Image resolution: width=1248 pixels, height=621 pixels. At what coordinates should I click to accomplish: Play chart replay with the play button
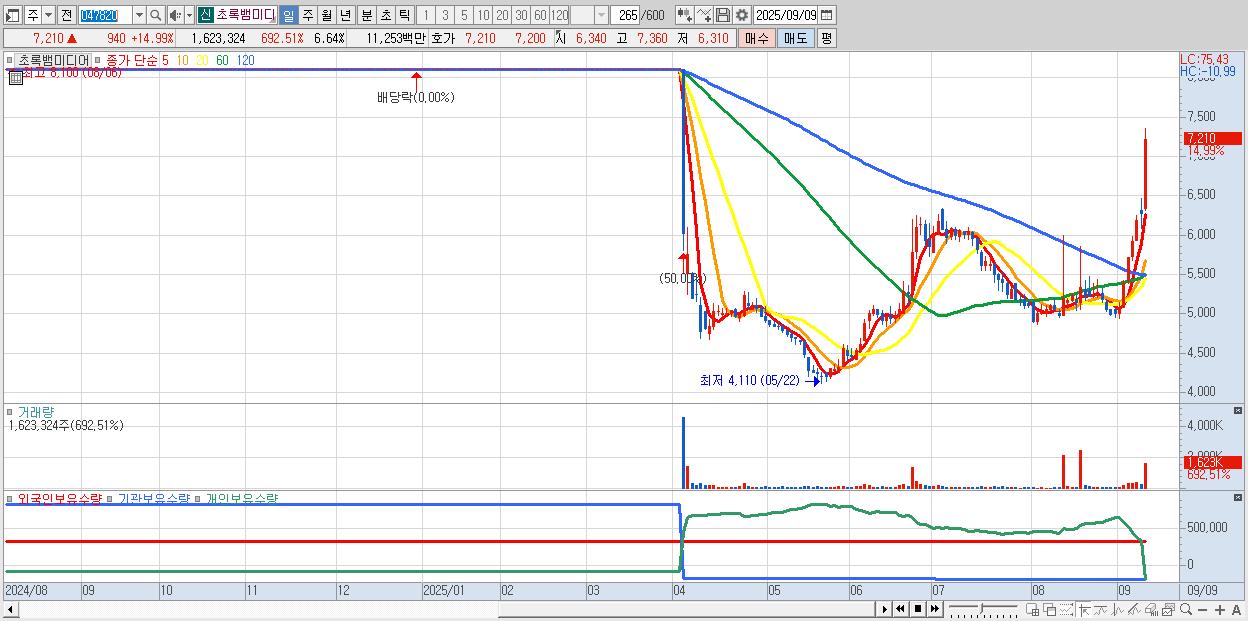[x=885, y=609]
